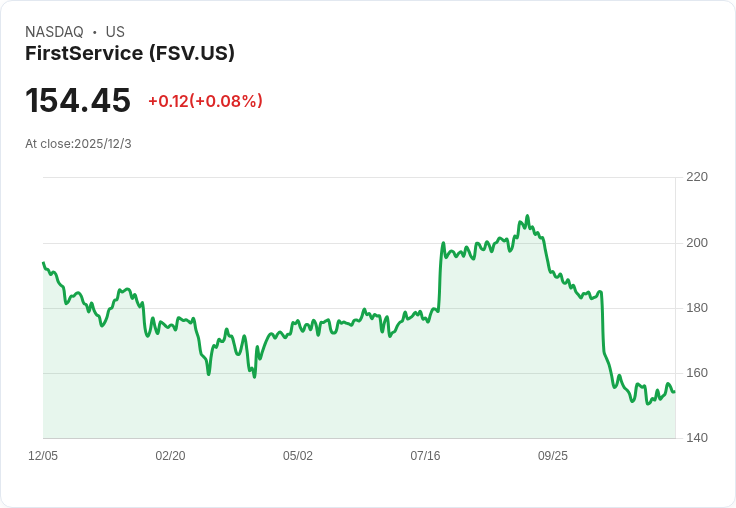Click the leftmost start of the price line
736x508 pixels.
[43, 263]
